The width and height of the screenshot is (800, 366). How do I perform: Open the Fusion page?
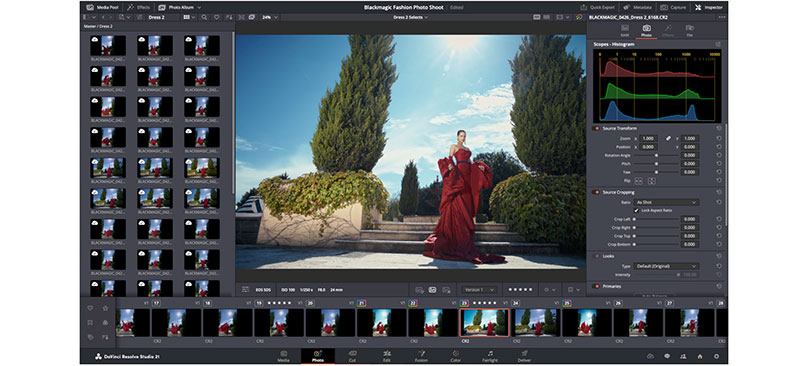[x=421, y=355]
